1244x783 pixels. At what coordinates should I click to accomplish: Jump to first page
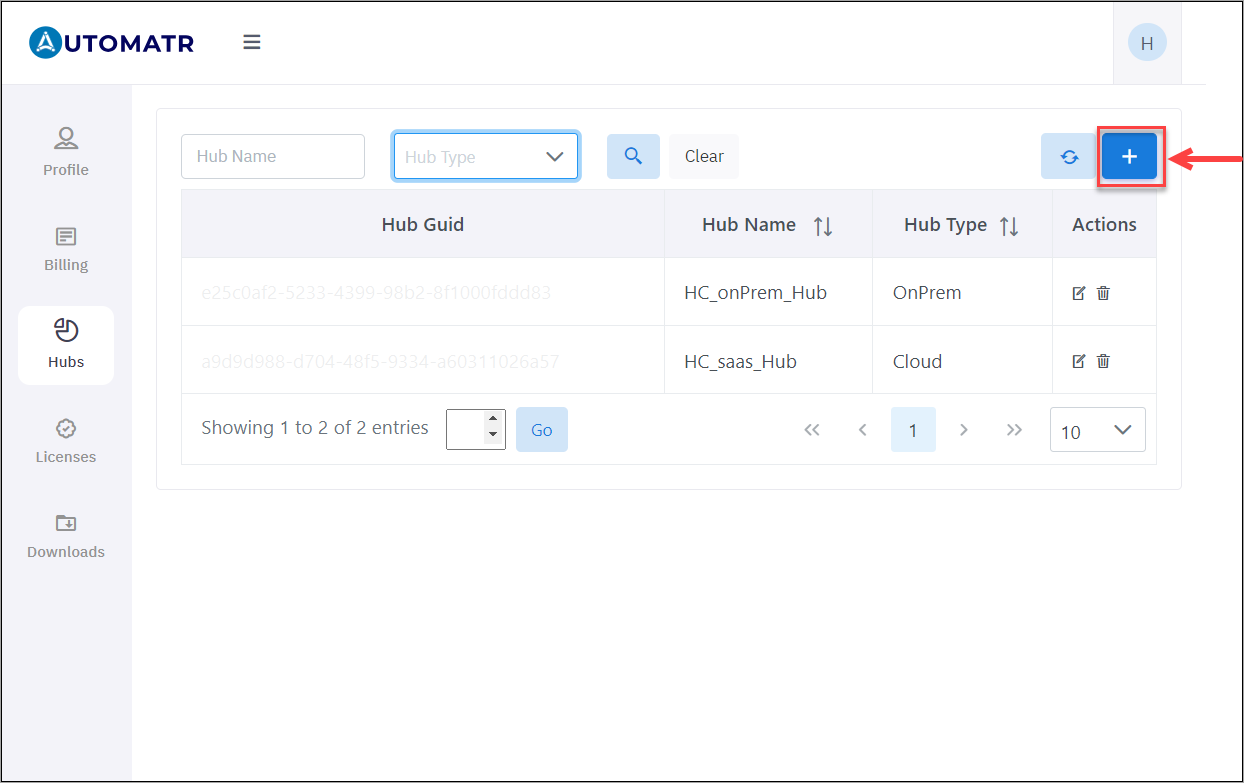coord(812,430)
